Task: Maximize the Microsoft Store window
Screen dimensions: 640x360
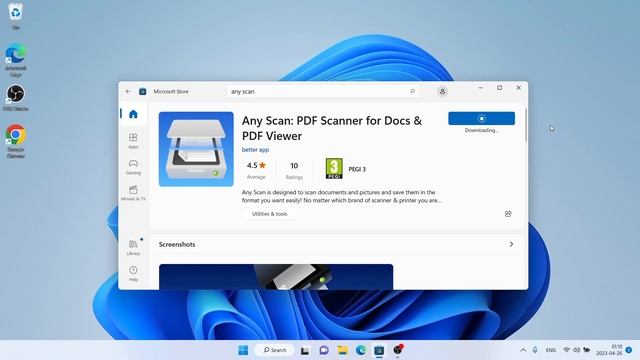Action: (500, 88)
